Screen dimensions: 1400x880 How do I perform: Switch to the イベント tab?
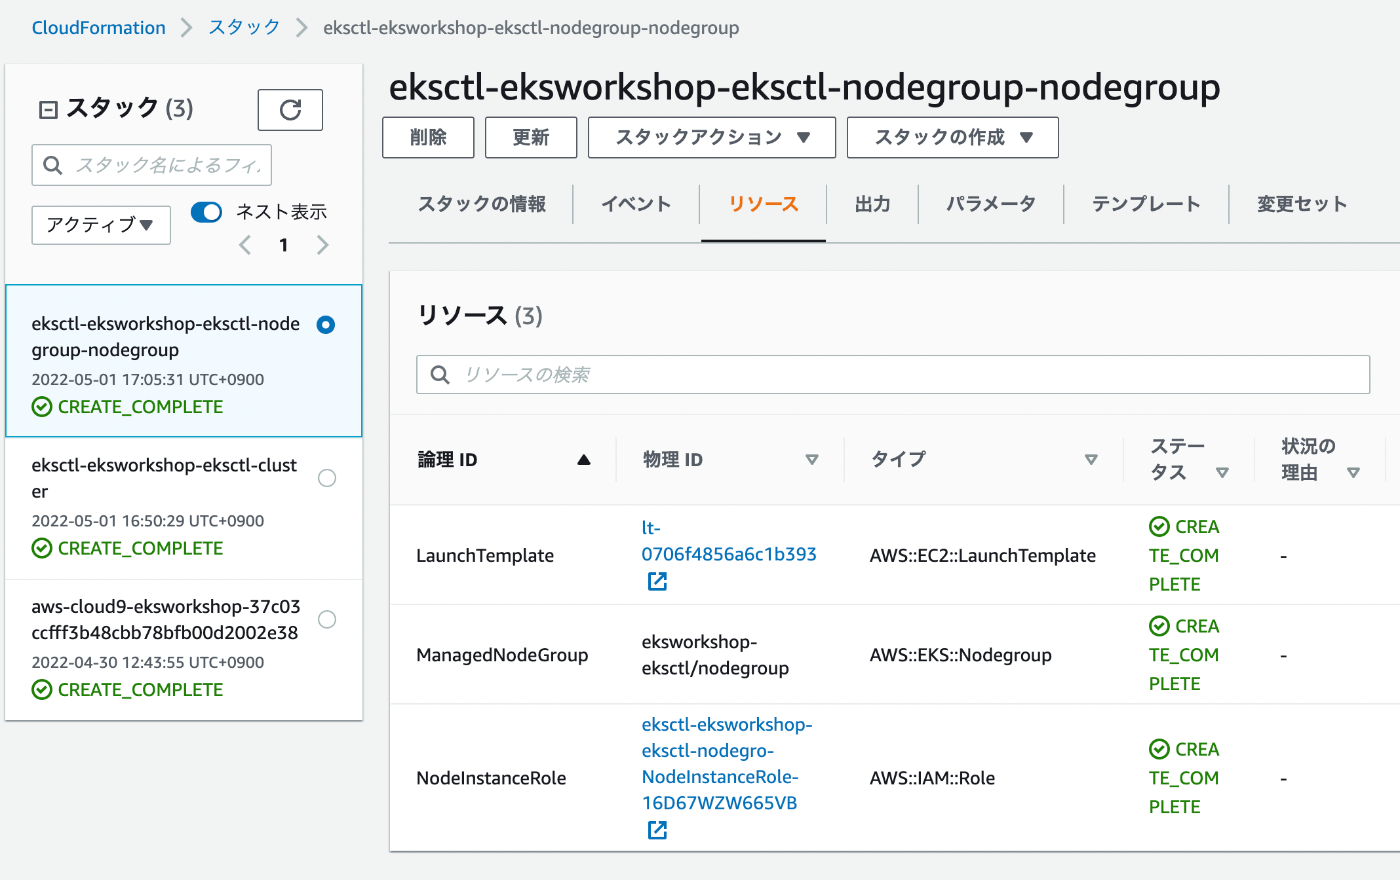click(636, 204)
